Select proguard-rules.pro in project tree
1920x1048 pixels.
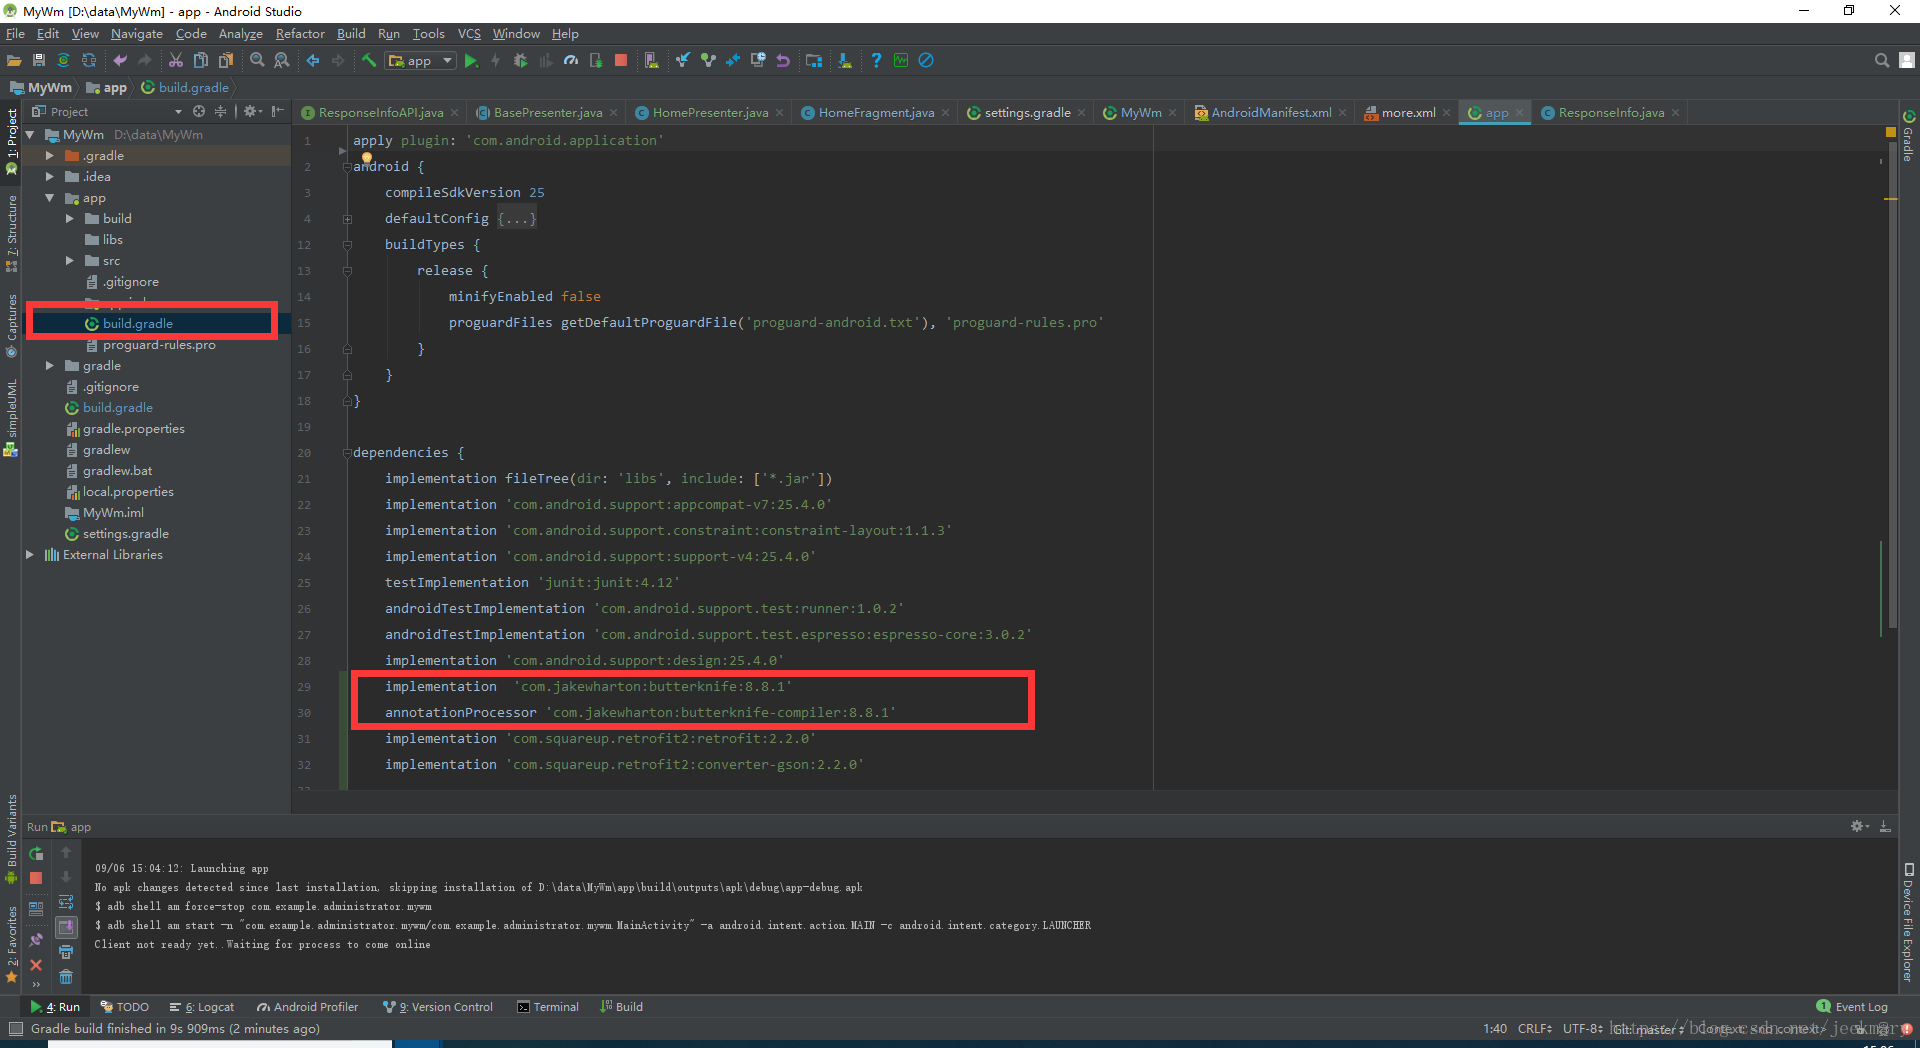click(159, 345)
